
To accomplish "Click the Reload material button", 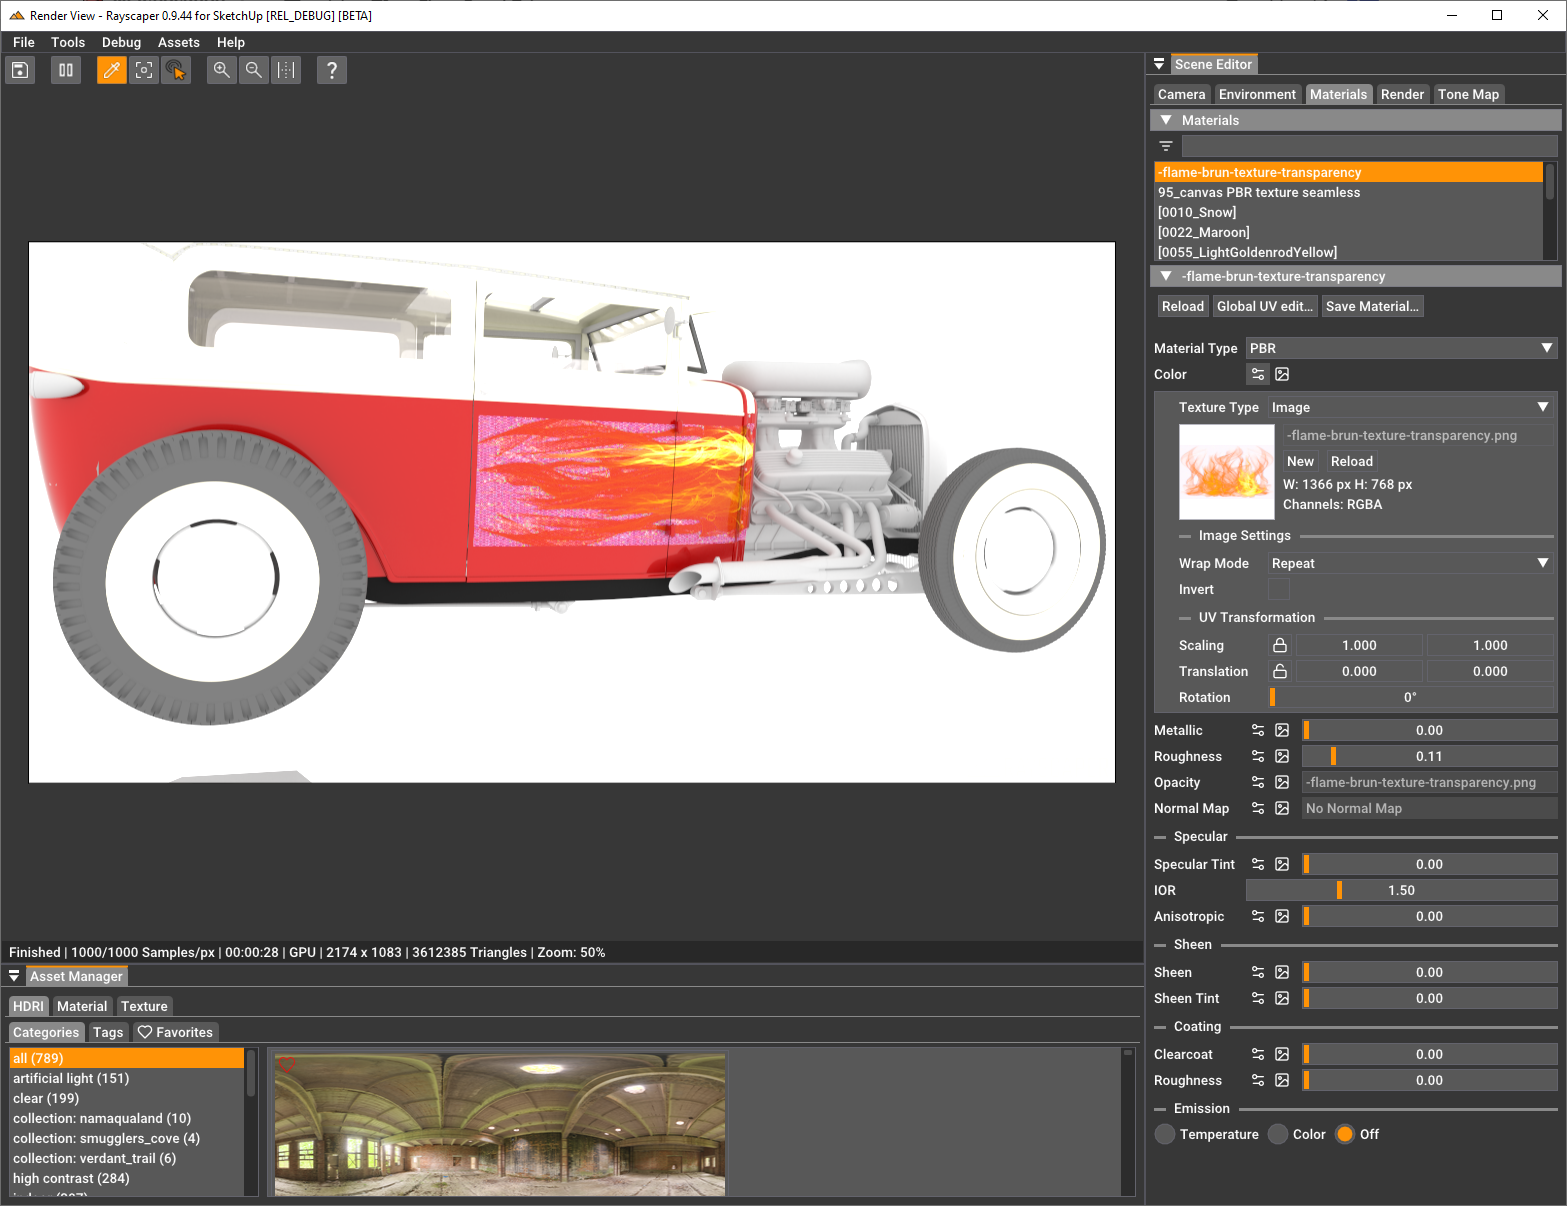I will tap(1183, 306).
